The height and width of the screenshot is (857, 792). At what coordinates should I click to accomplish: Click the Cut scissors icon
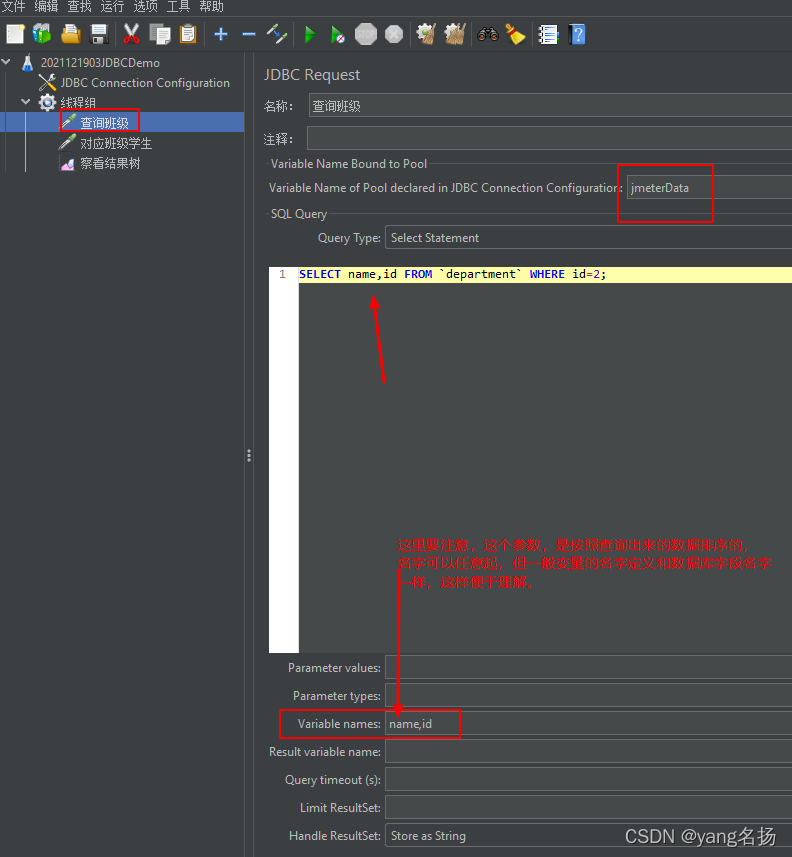click(x=131, y=35)
